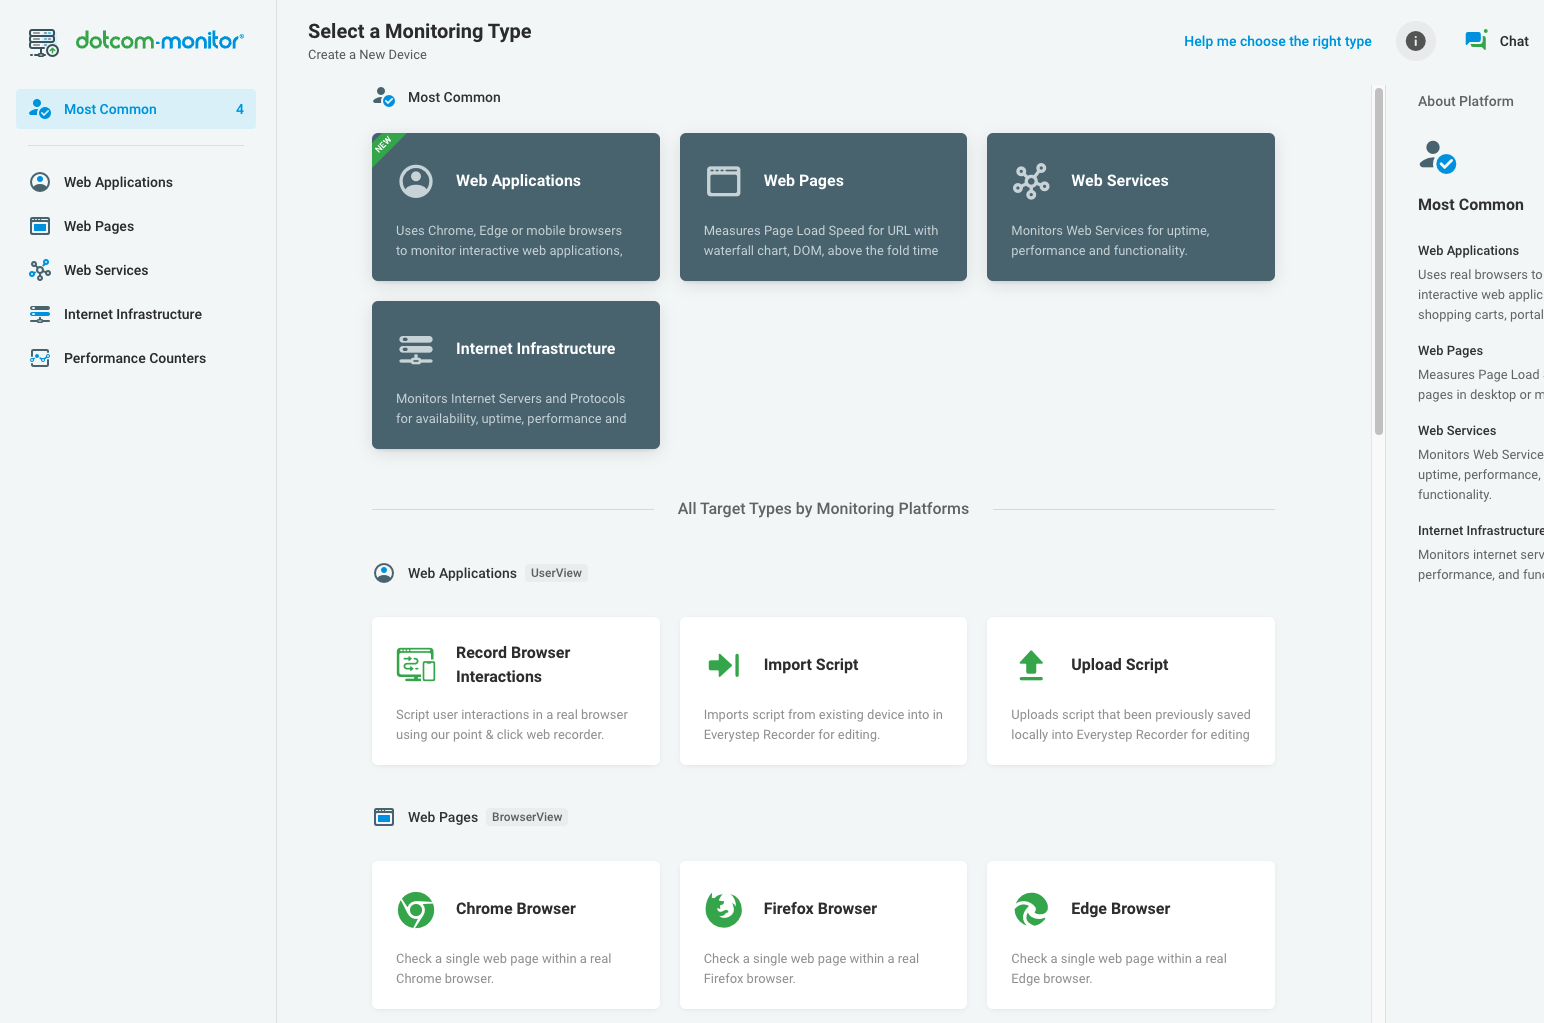
Task: Click the dotcom-monitor logo
Action: click(x=136, y=42)
